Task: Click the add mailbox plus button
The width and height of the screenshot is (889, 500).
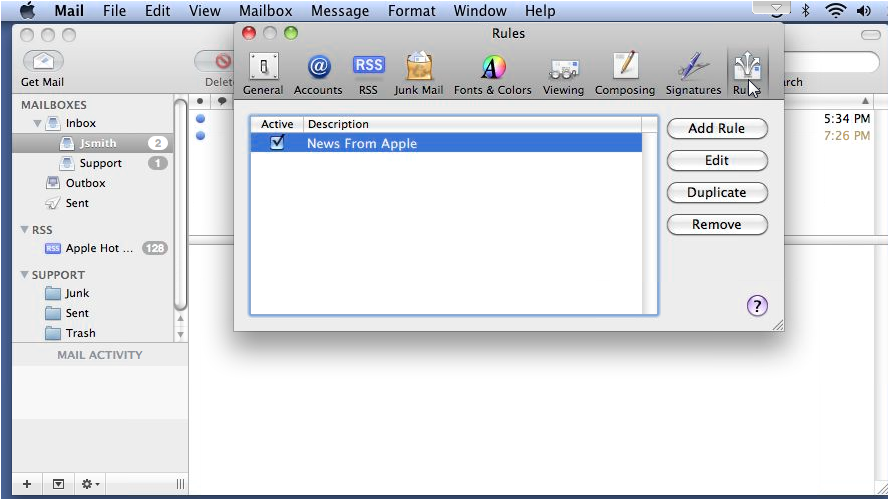Action: [x=27, y=484]
